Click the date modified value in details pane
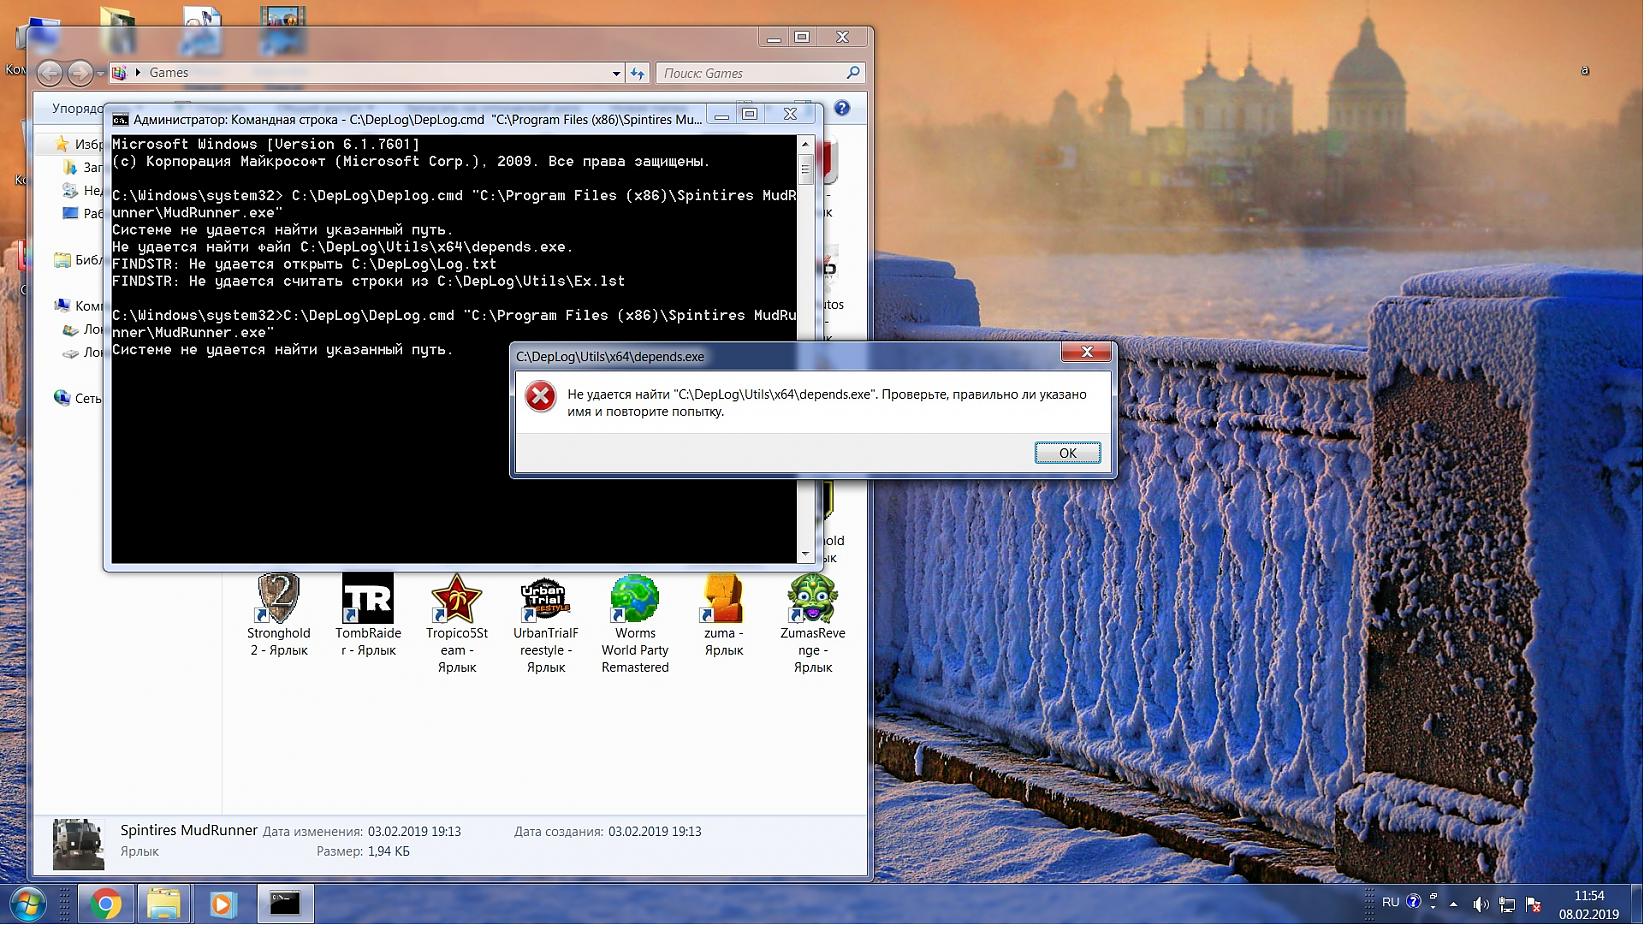1650x931 pixels. tap(414, 831)
